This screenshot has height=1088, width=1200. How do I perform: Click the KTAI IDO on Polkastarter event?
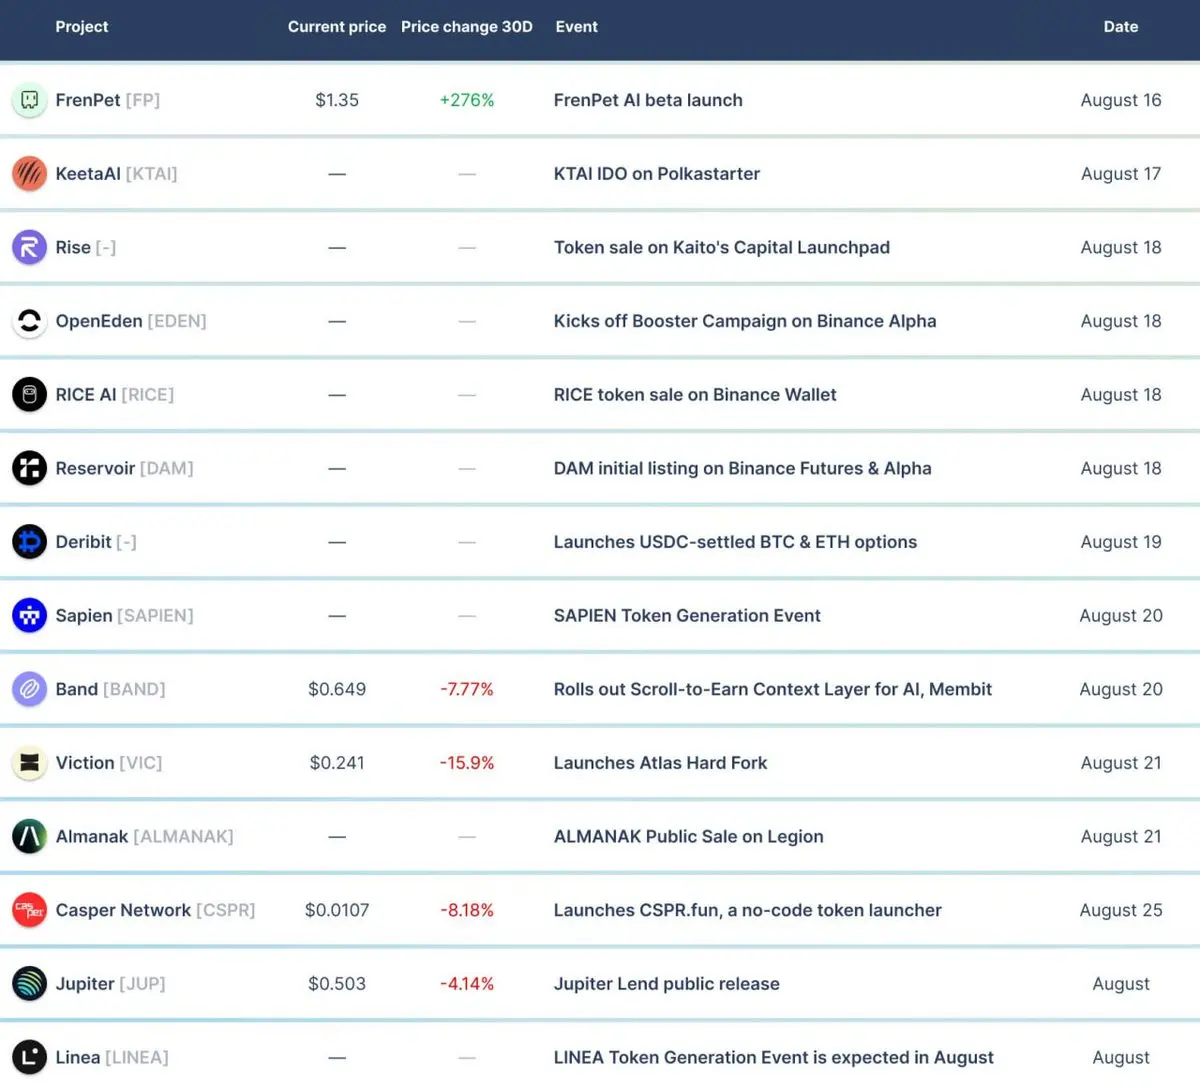(657, 174)
